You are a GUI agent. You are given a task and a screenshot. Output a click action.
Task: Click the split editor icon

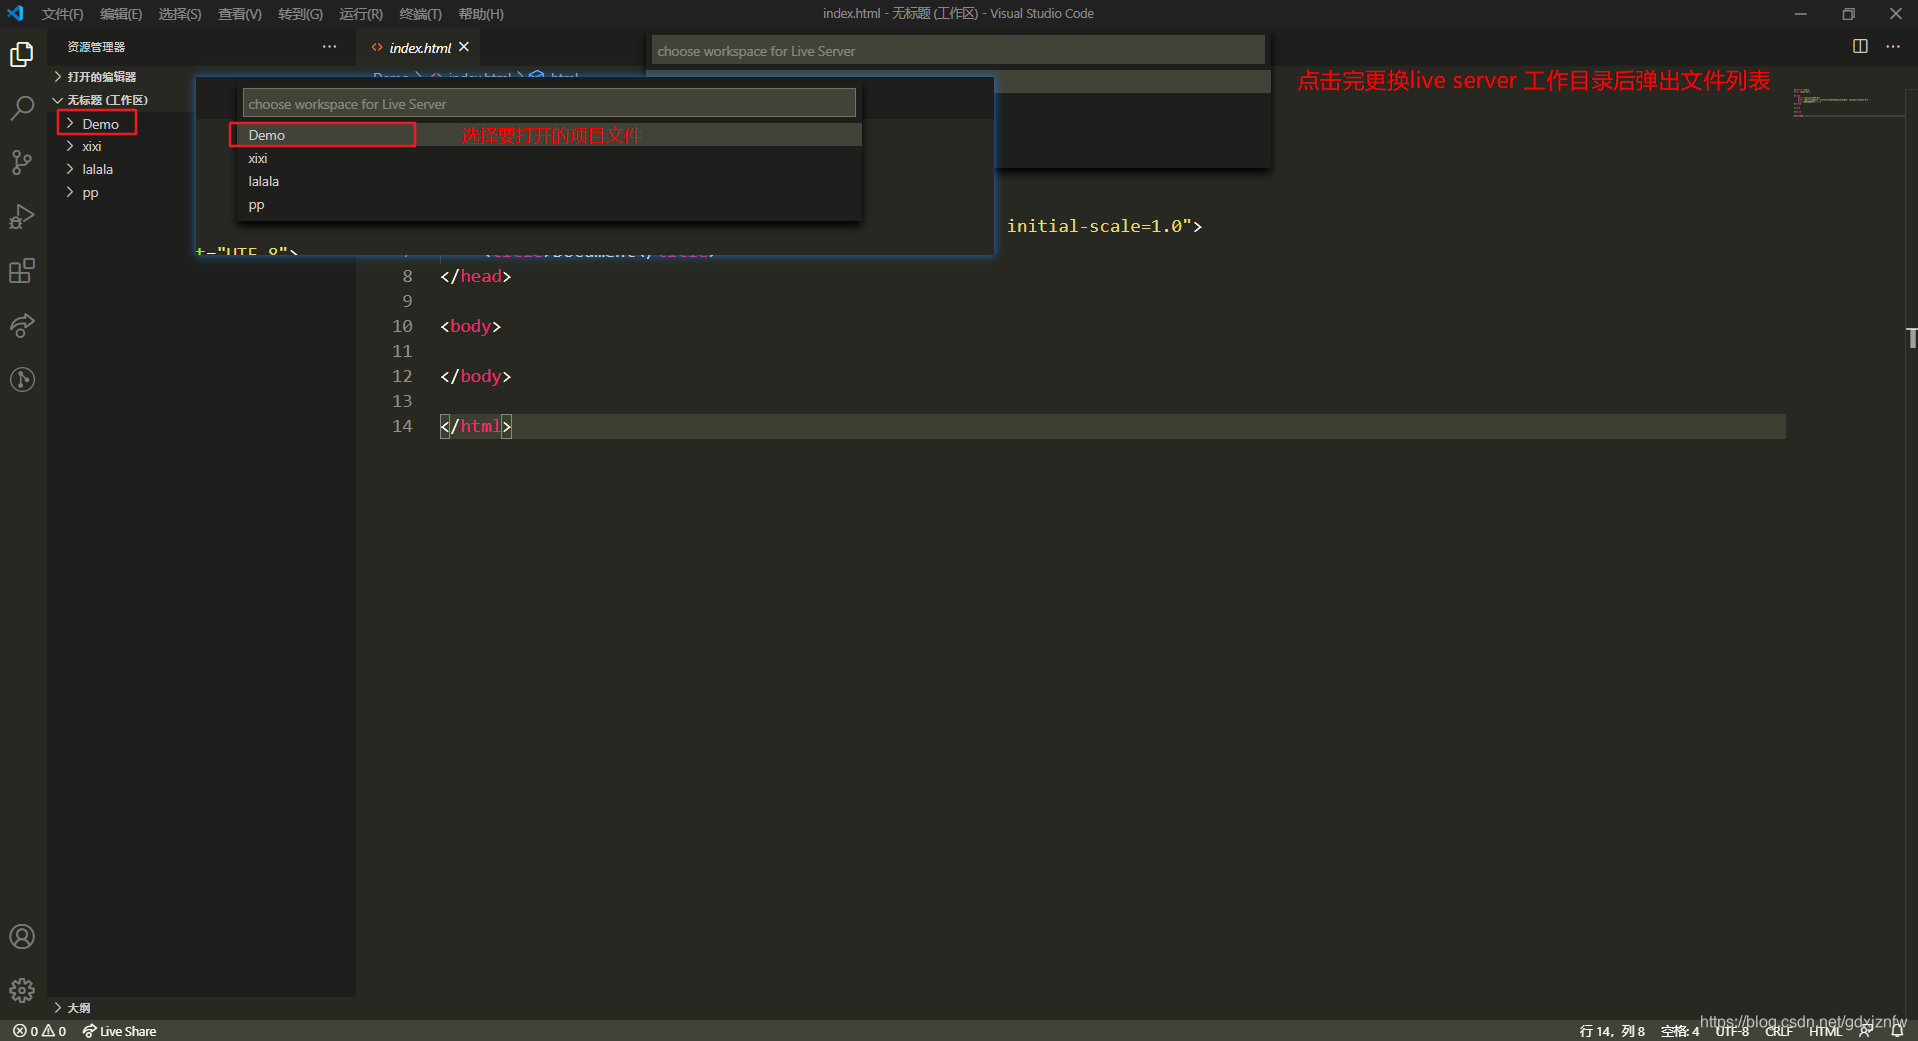[1860, 47]
